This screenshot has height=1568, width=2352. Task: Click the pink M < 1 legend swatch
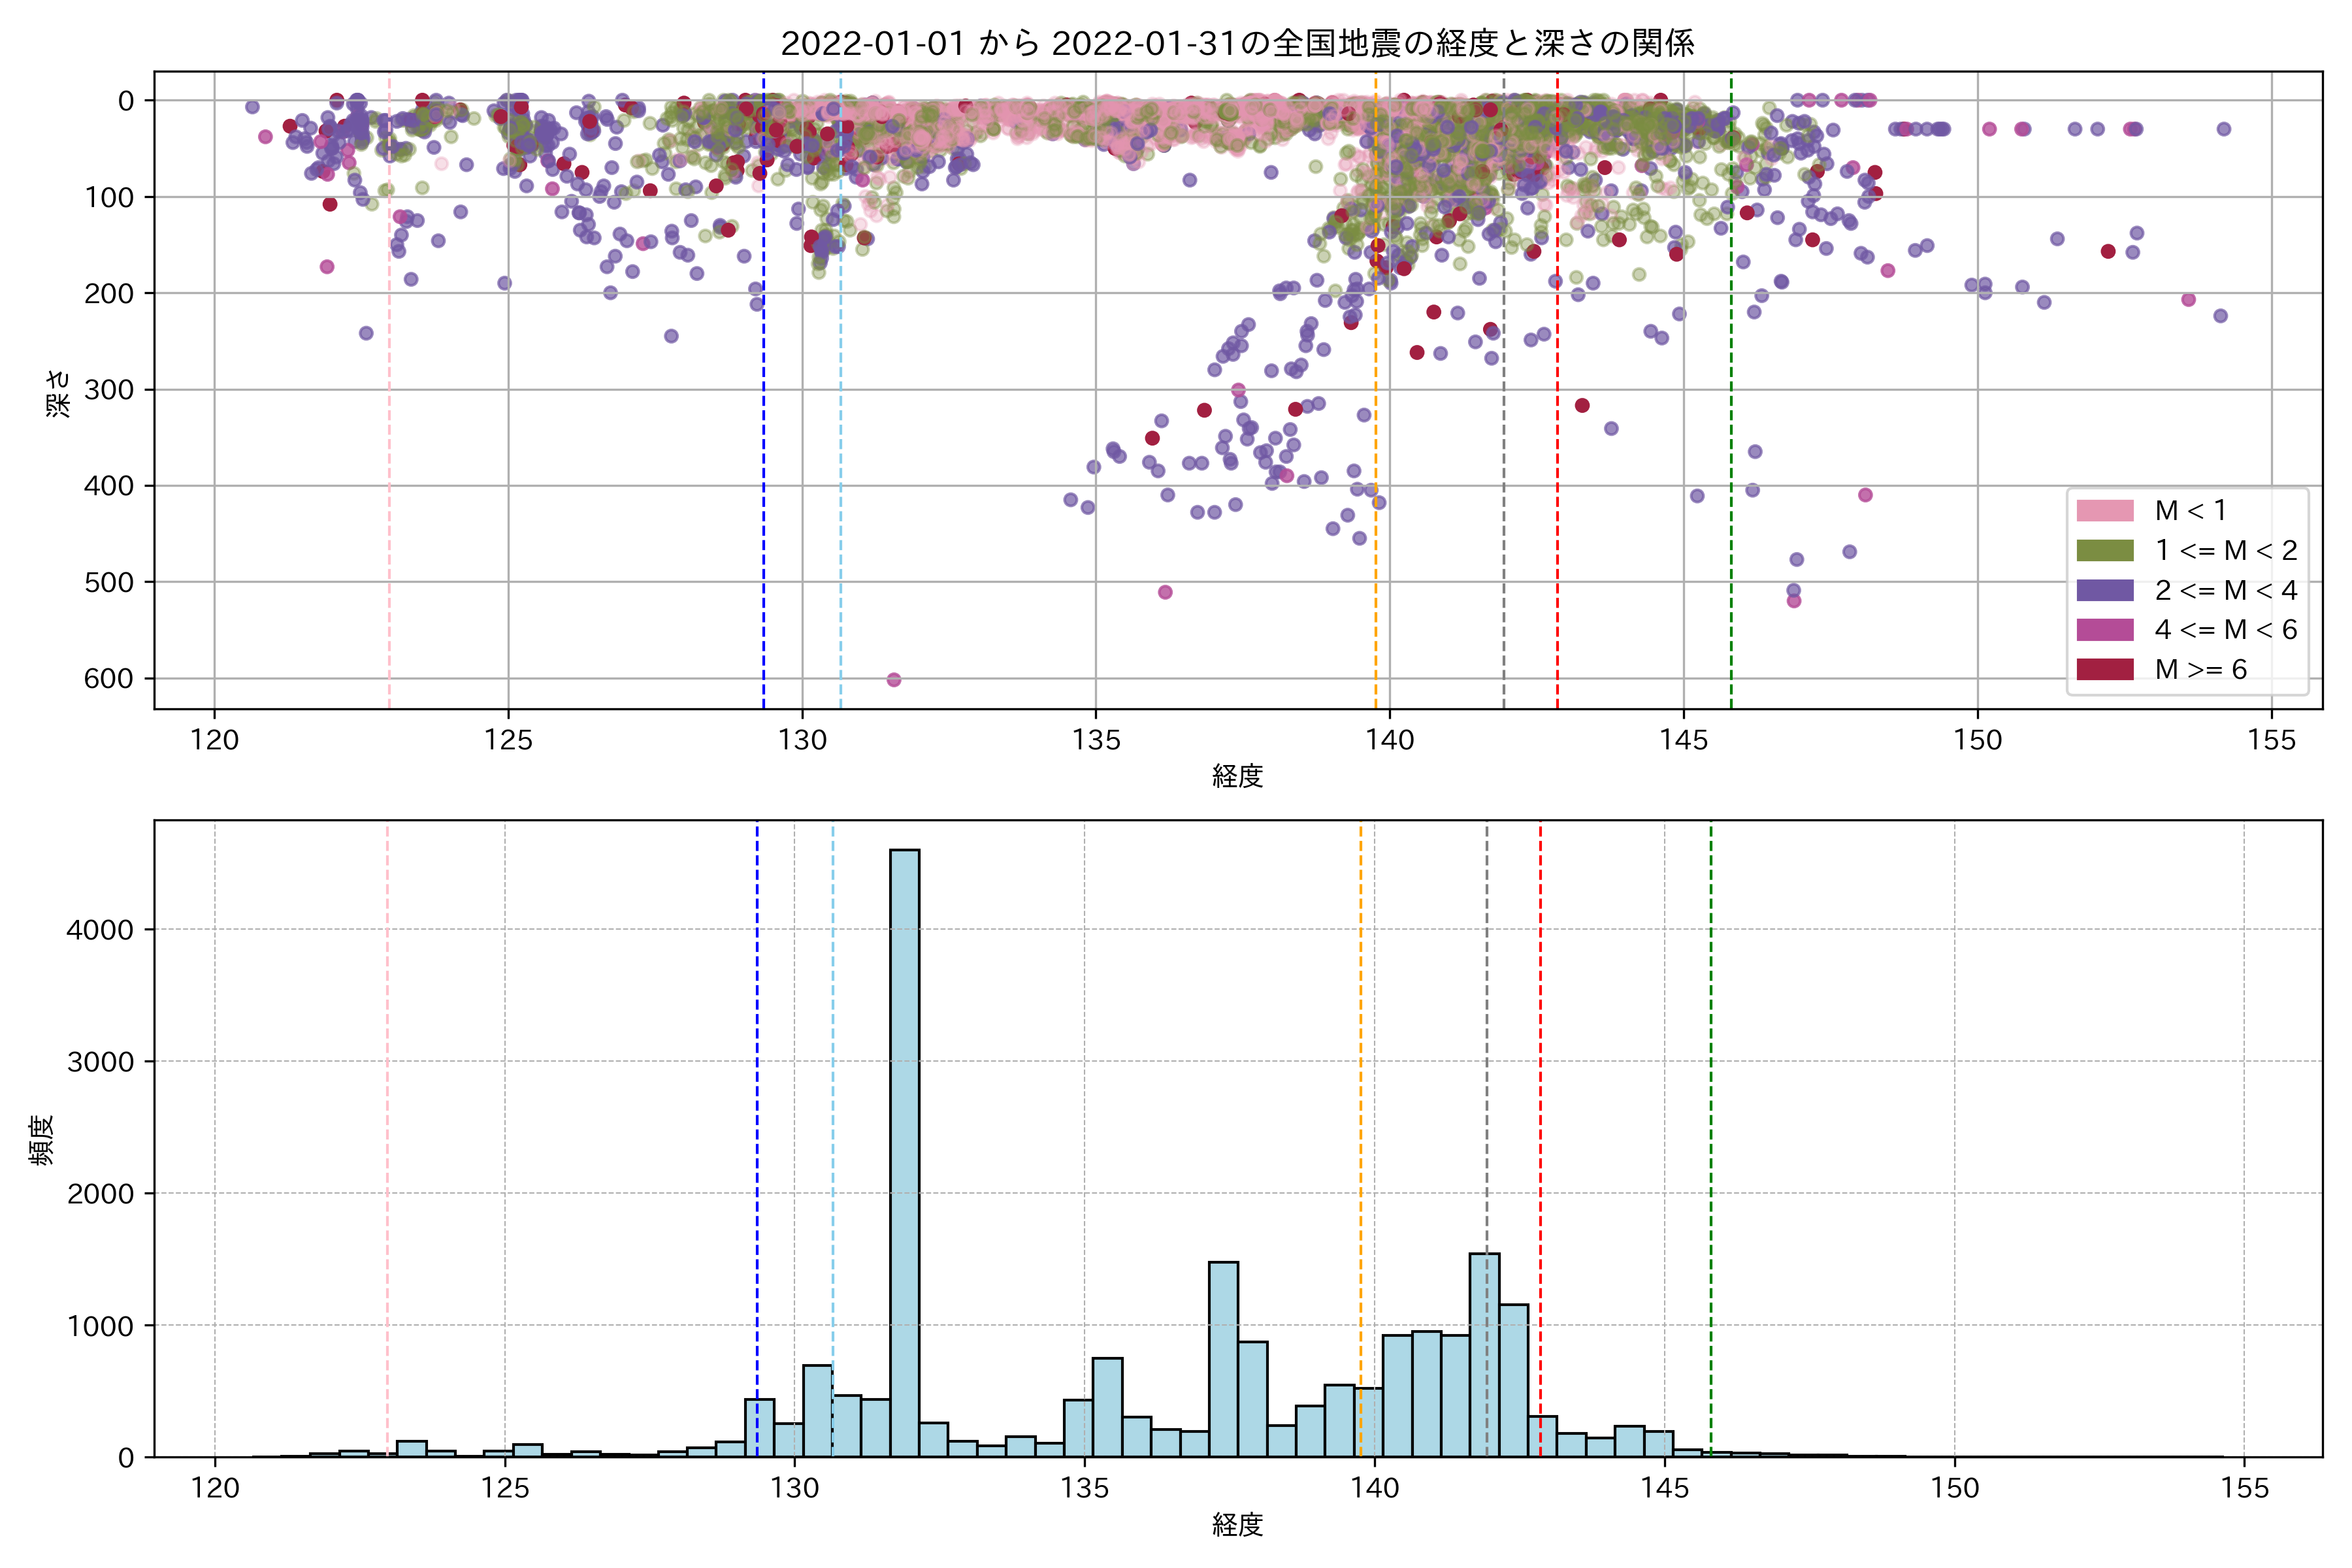point(2104,511)
